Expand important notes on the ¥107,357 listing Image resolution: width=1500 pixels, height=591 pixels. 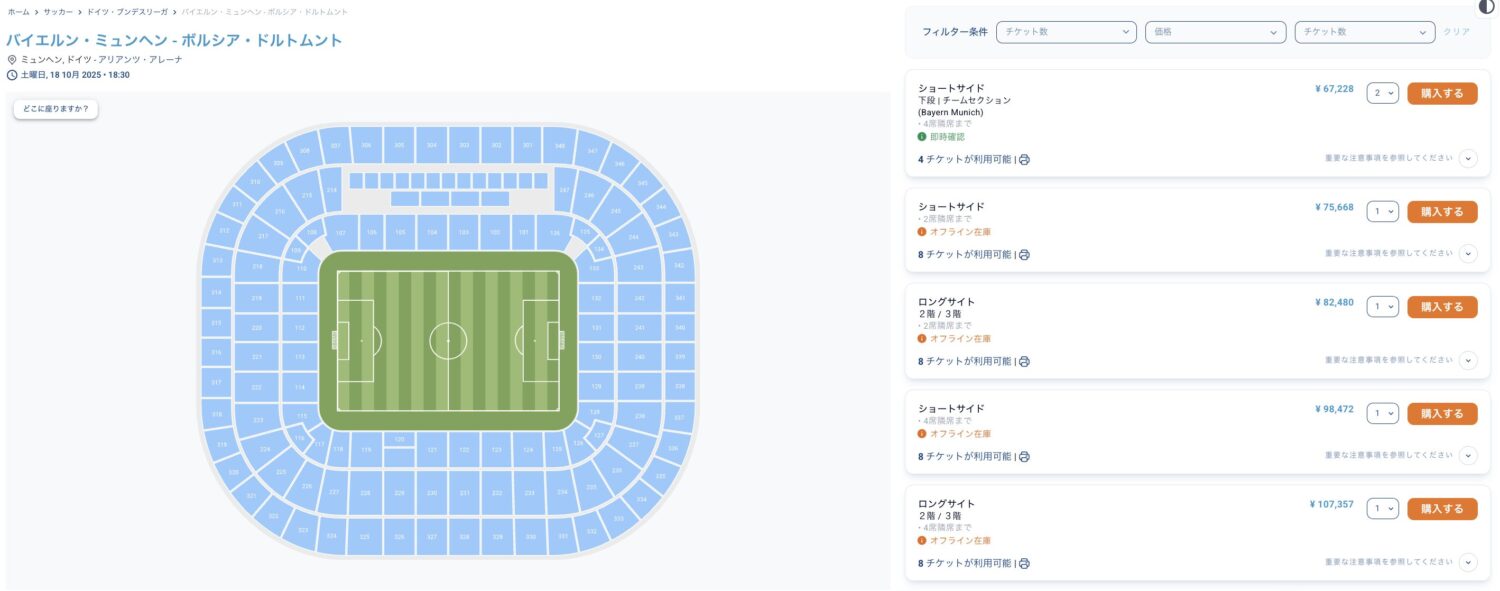coord(1468,562)
